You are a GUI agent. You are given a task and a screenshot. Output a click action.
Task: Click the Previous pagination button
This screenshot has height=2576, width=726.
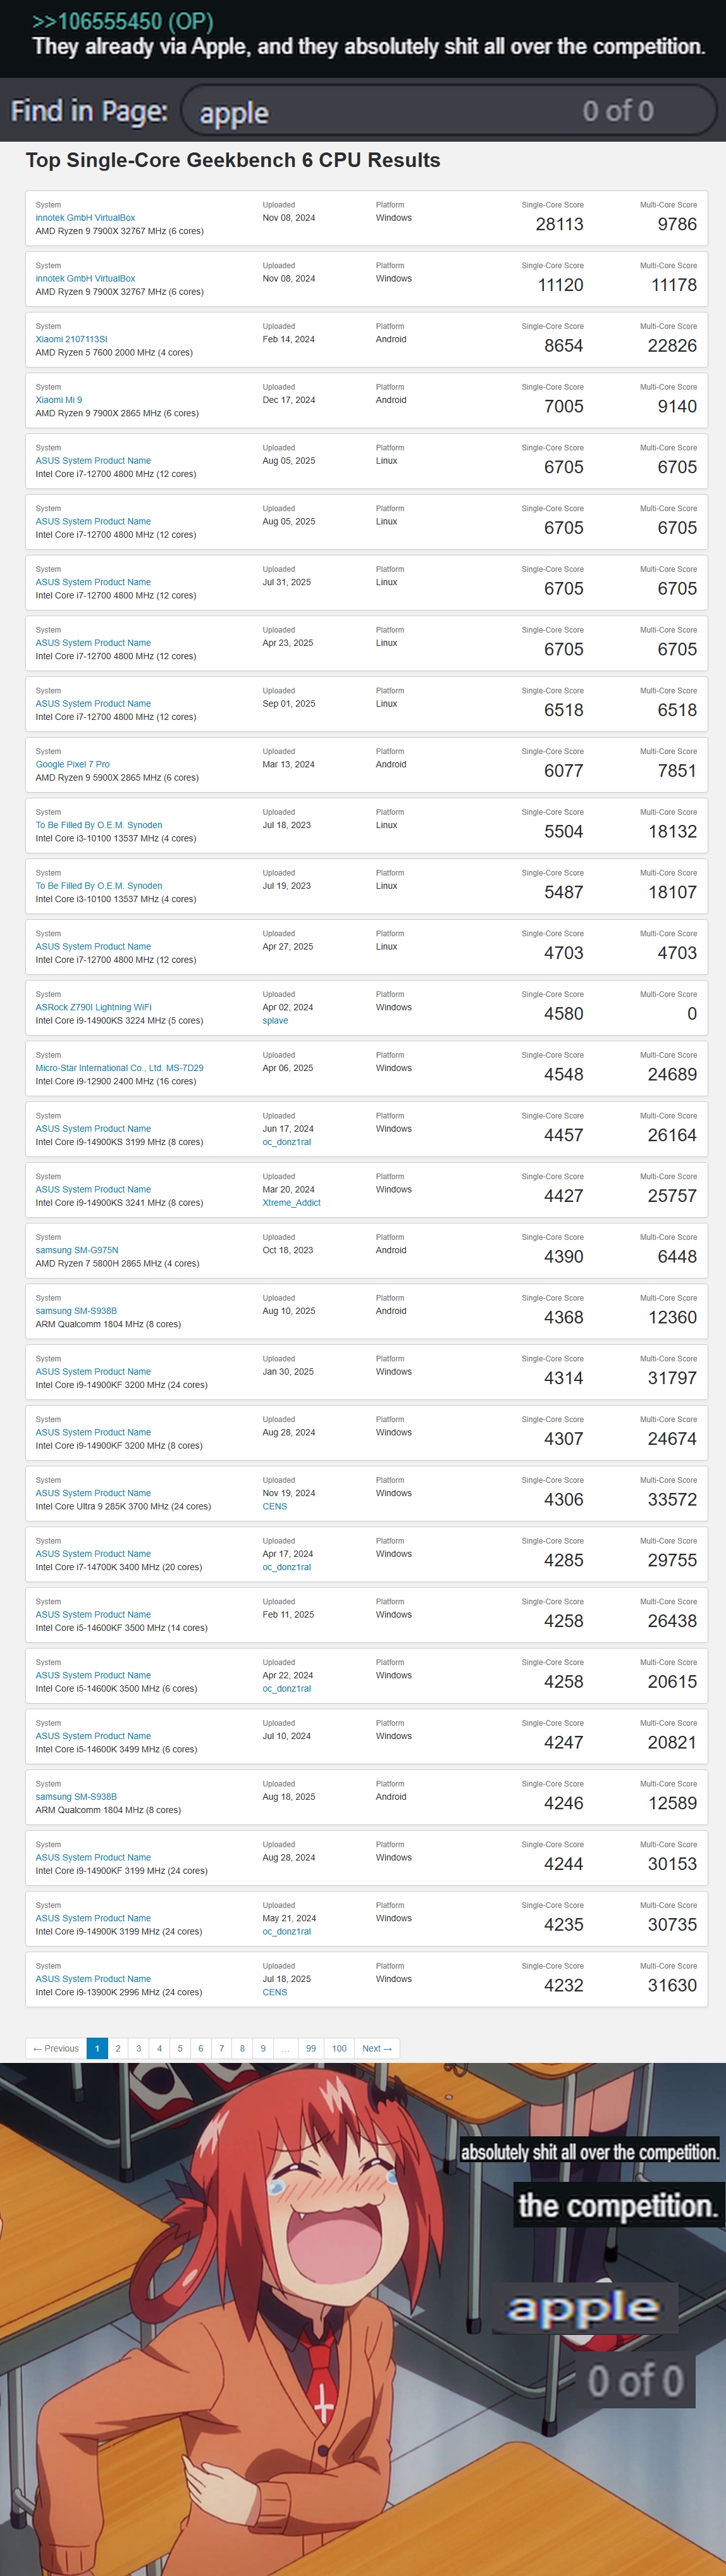point(56,2049)
